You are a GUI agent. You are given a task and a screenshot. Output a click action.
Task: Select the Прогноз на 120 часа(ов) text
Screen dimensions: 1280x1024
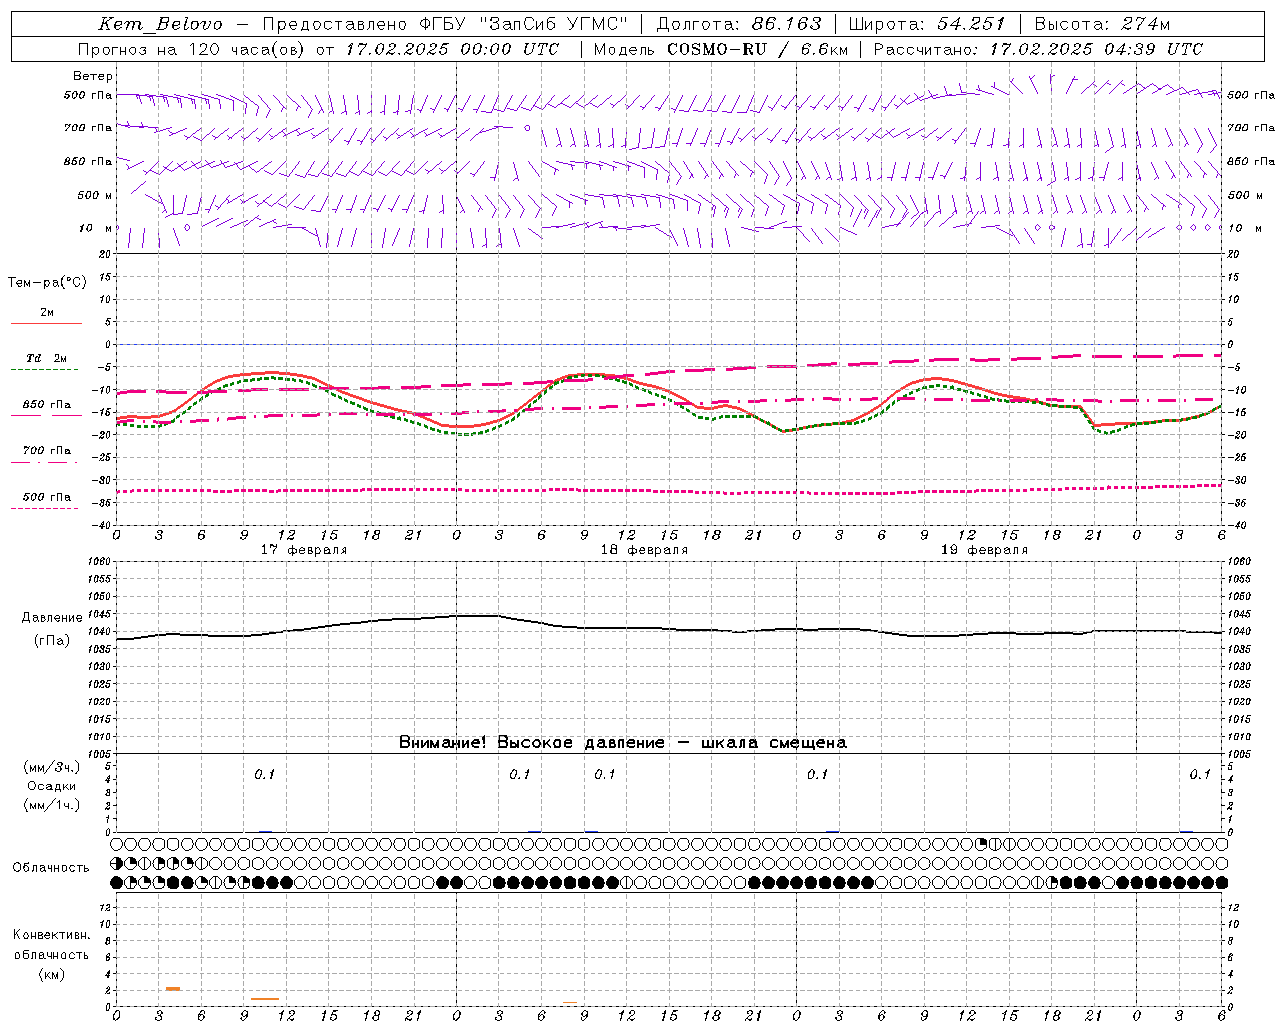tap(192, 49)
